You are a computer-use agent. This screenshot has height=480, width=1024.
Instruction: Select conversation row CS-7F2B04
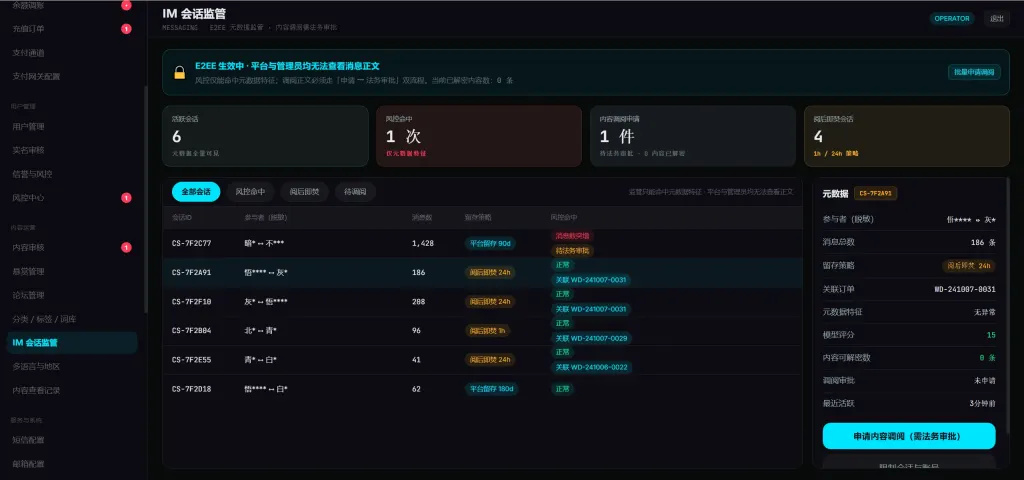point(483,331)
